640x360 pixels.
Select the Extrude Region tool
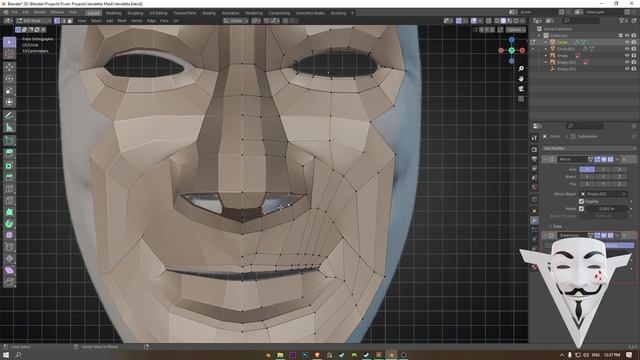coord(9,153)
